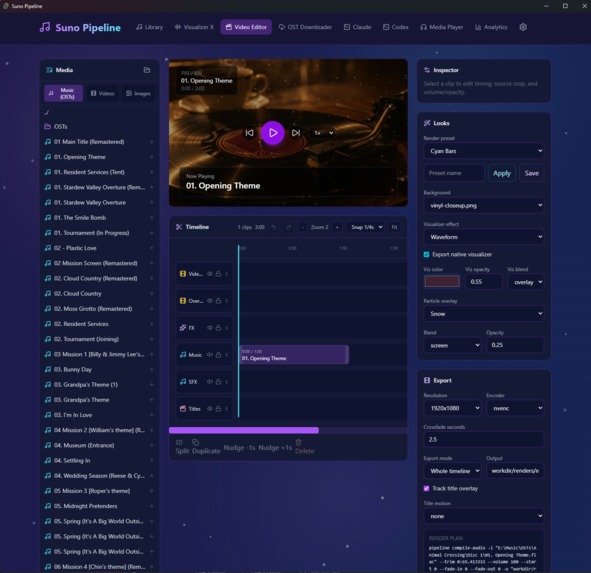
Task: Open the Viz blend overlay dropdown
Action: (526, 282)
